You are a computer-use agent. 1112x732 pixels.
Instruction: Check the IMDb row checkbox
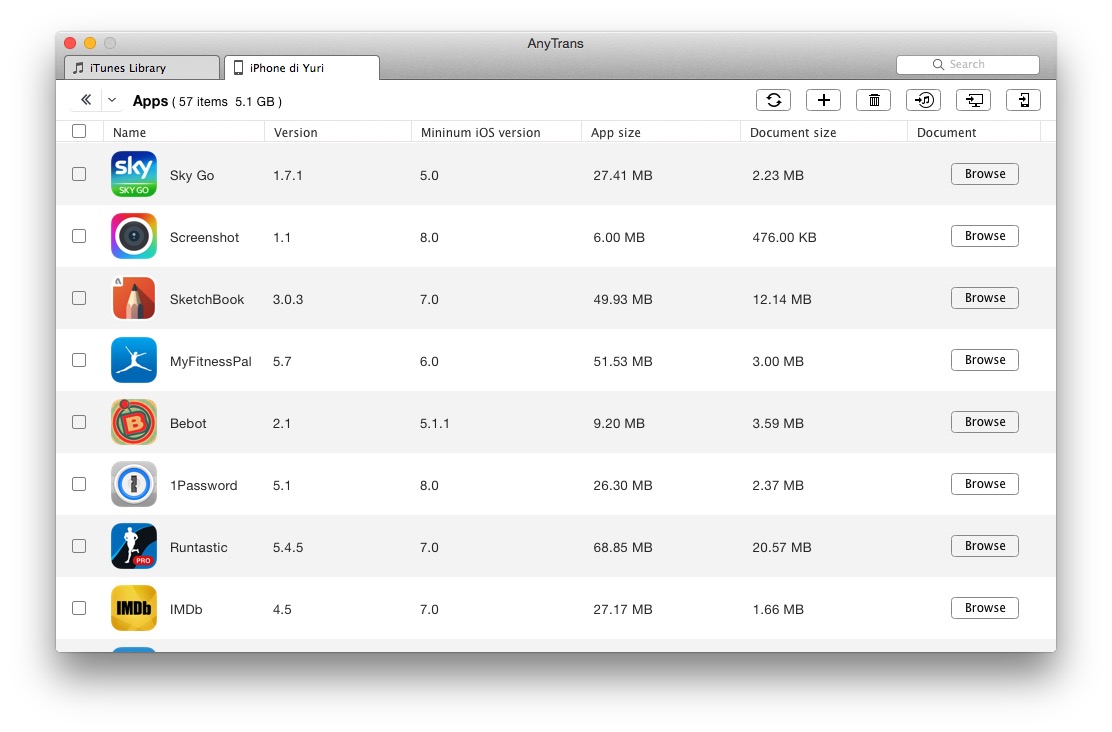(79, 608)
